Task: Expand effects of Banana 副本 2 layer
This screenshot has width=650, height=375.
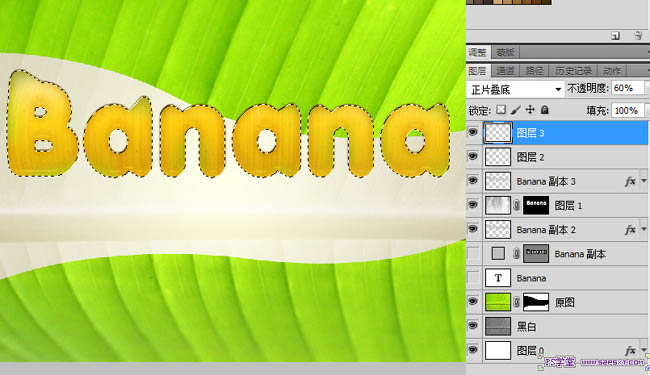Action: click(644, 229)
